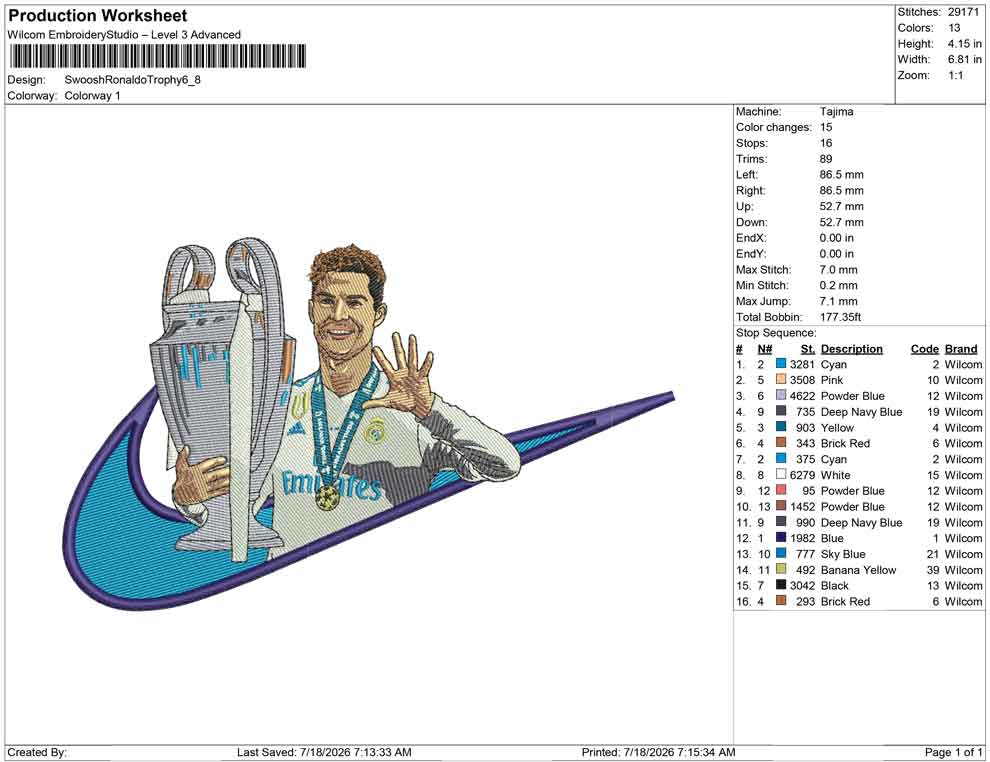
Task: Click the Stitches value '29171'
Action: tap(963, 12)
